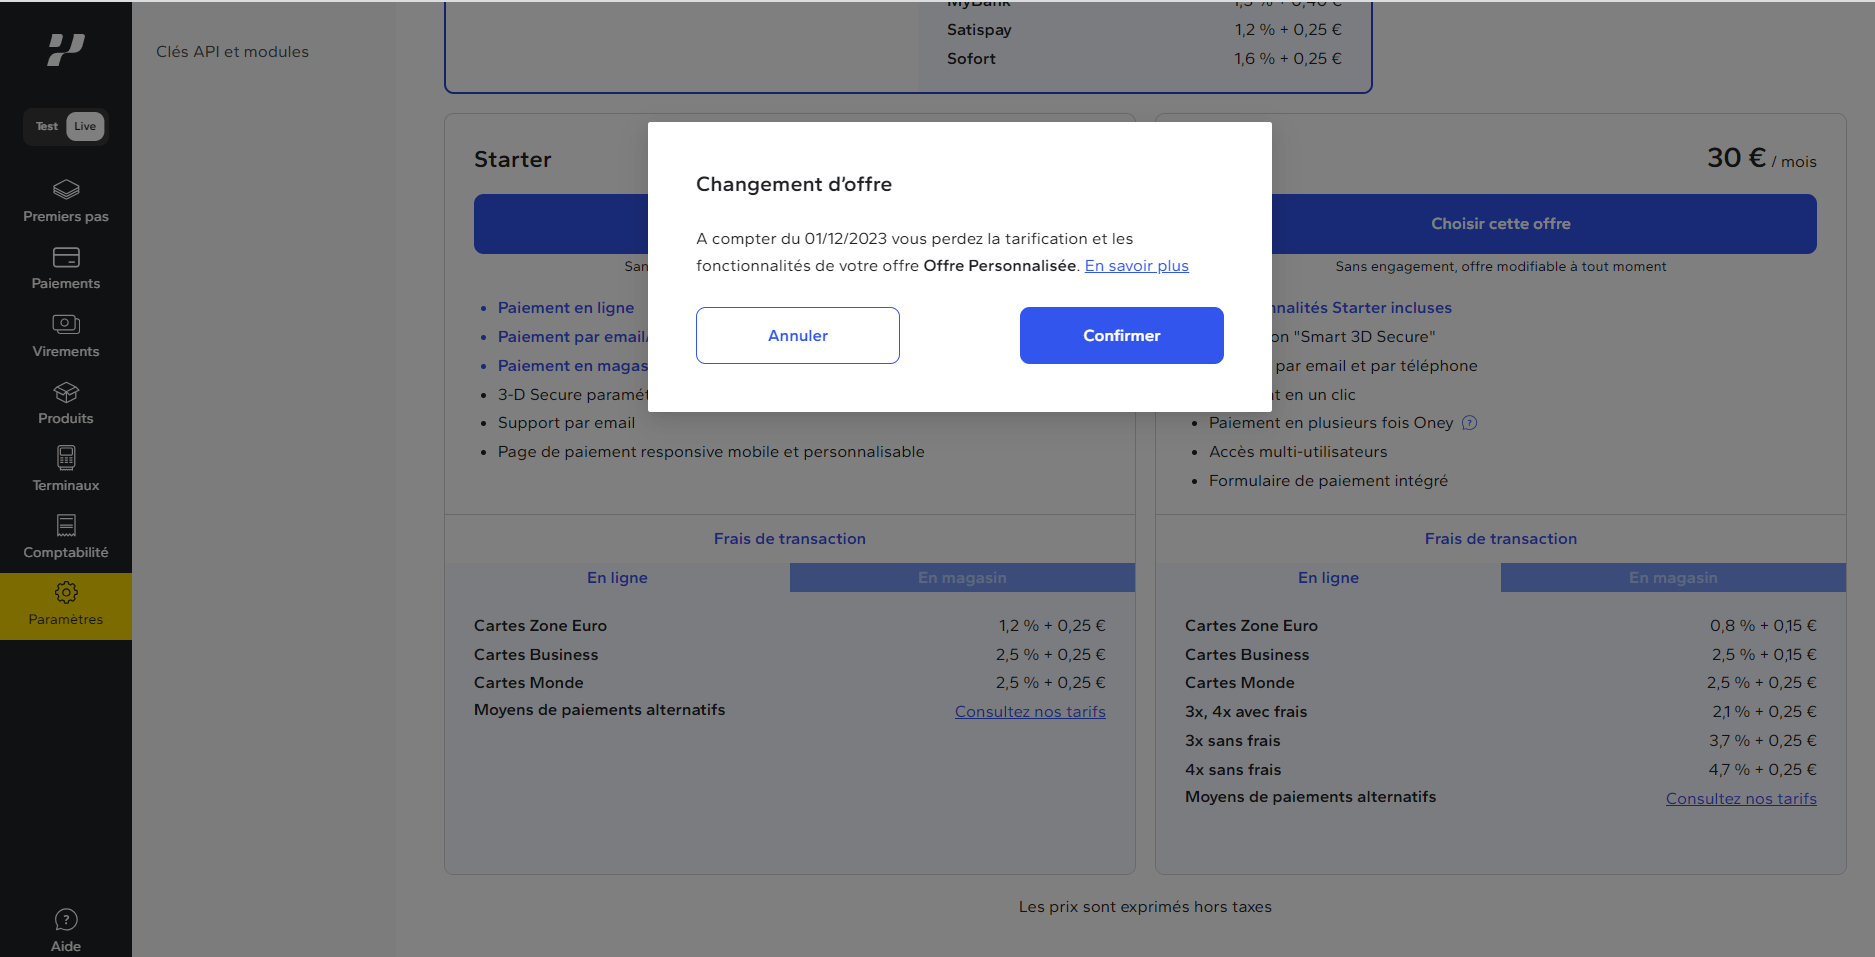Click 4x sans frais rate row
The image size is (1875, 957).
(1501, 770)
